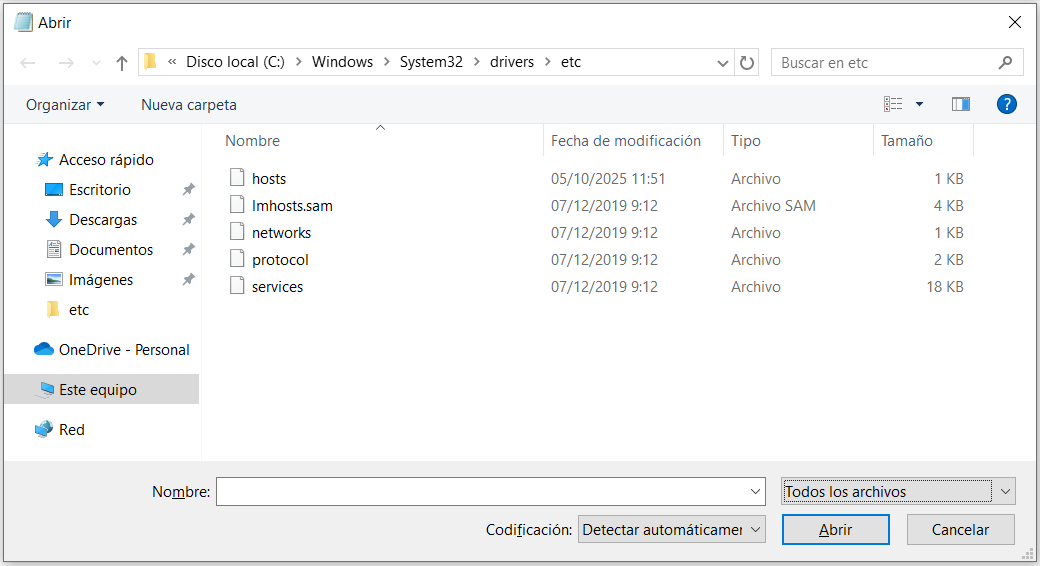This screenshot has height=566, width=1040.
Task: Click the 18 KB size cell
Action: (x=944, y=287)
